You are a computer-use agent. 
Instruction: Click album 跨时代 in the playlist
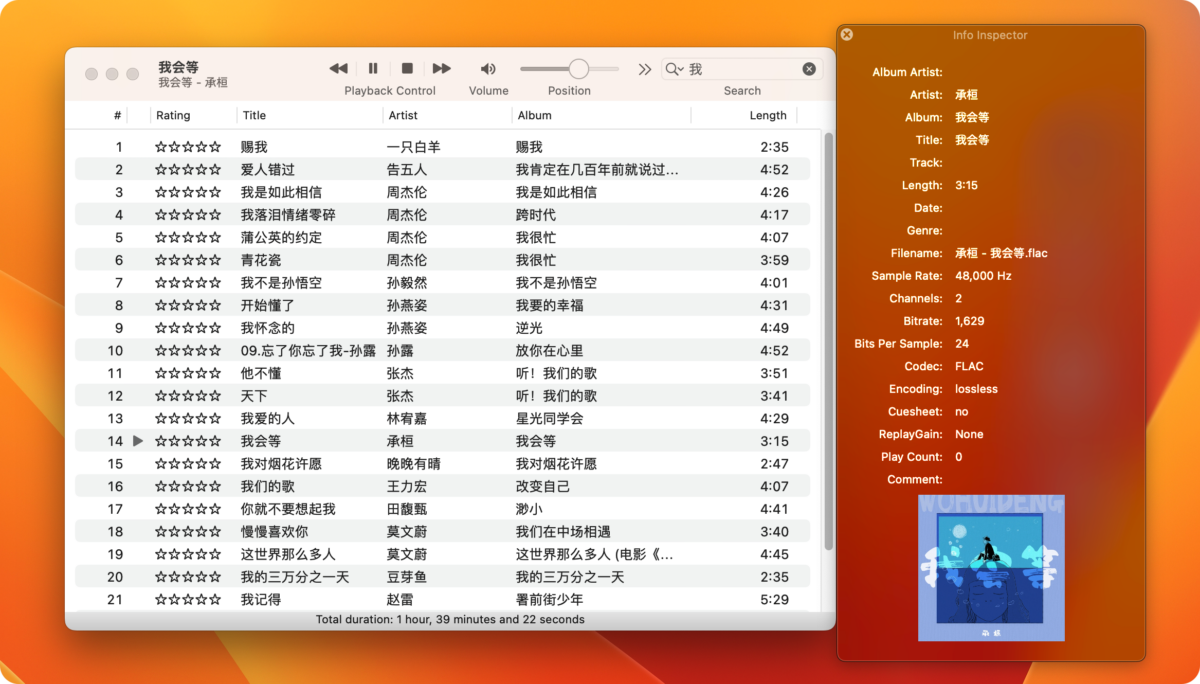click(x=536, y=215)
